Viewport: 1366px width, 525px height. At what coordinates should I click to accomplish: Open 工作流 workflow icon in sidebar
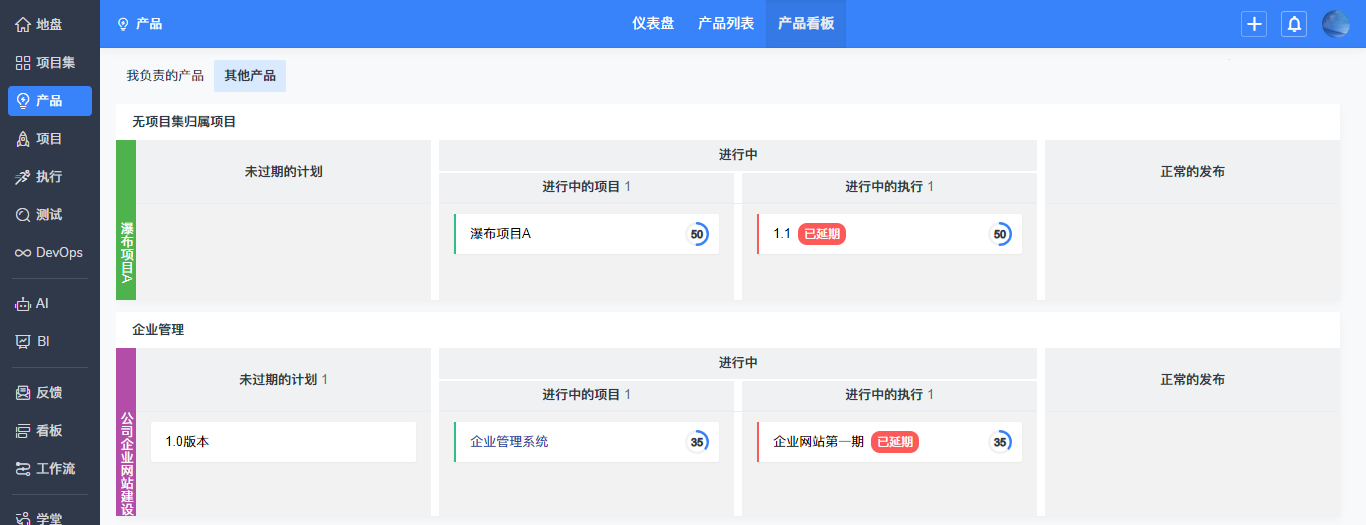coord(23,469)
